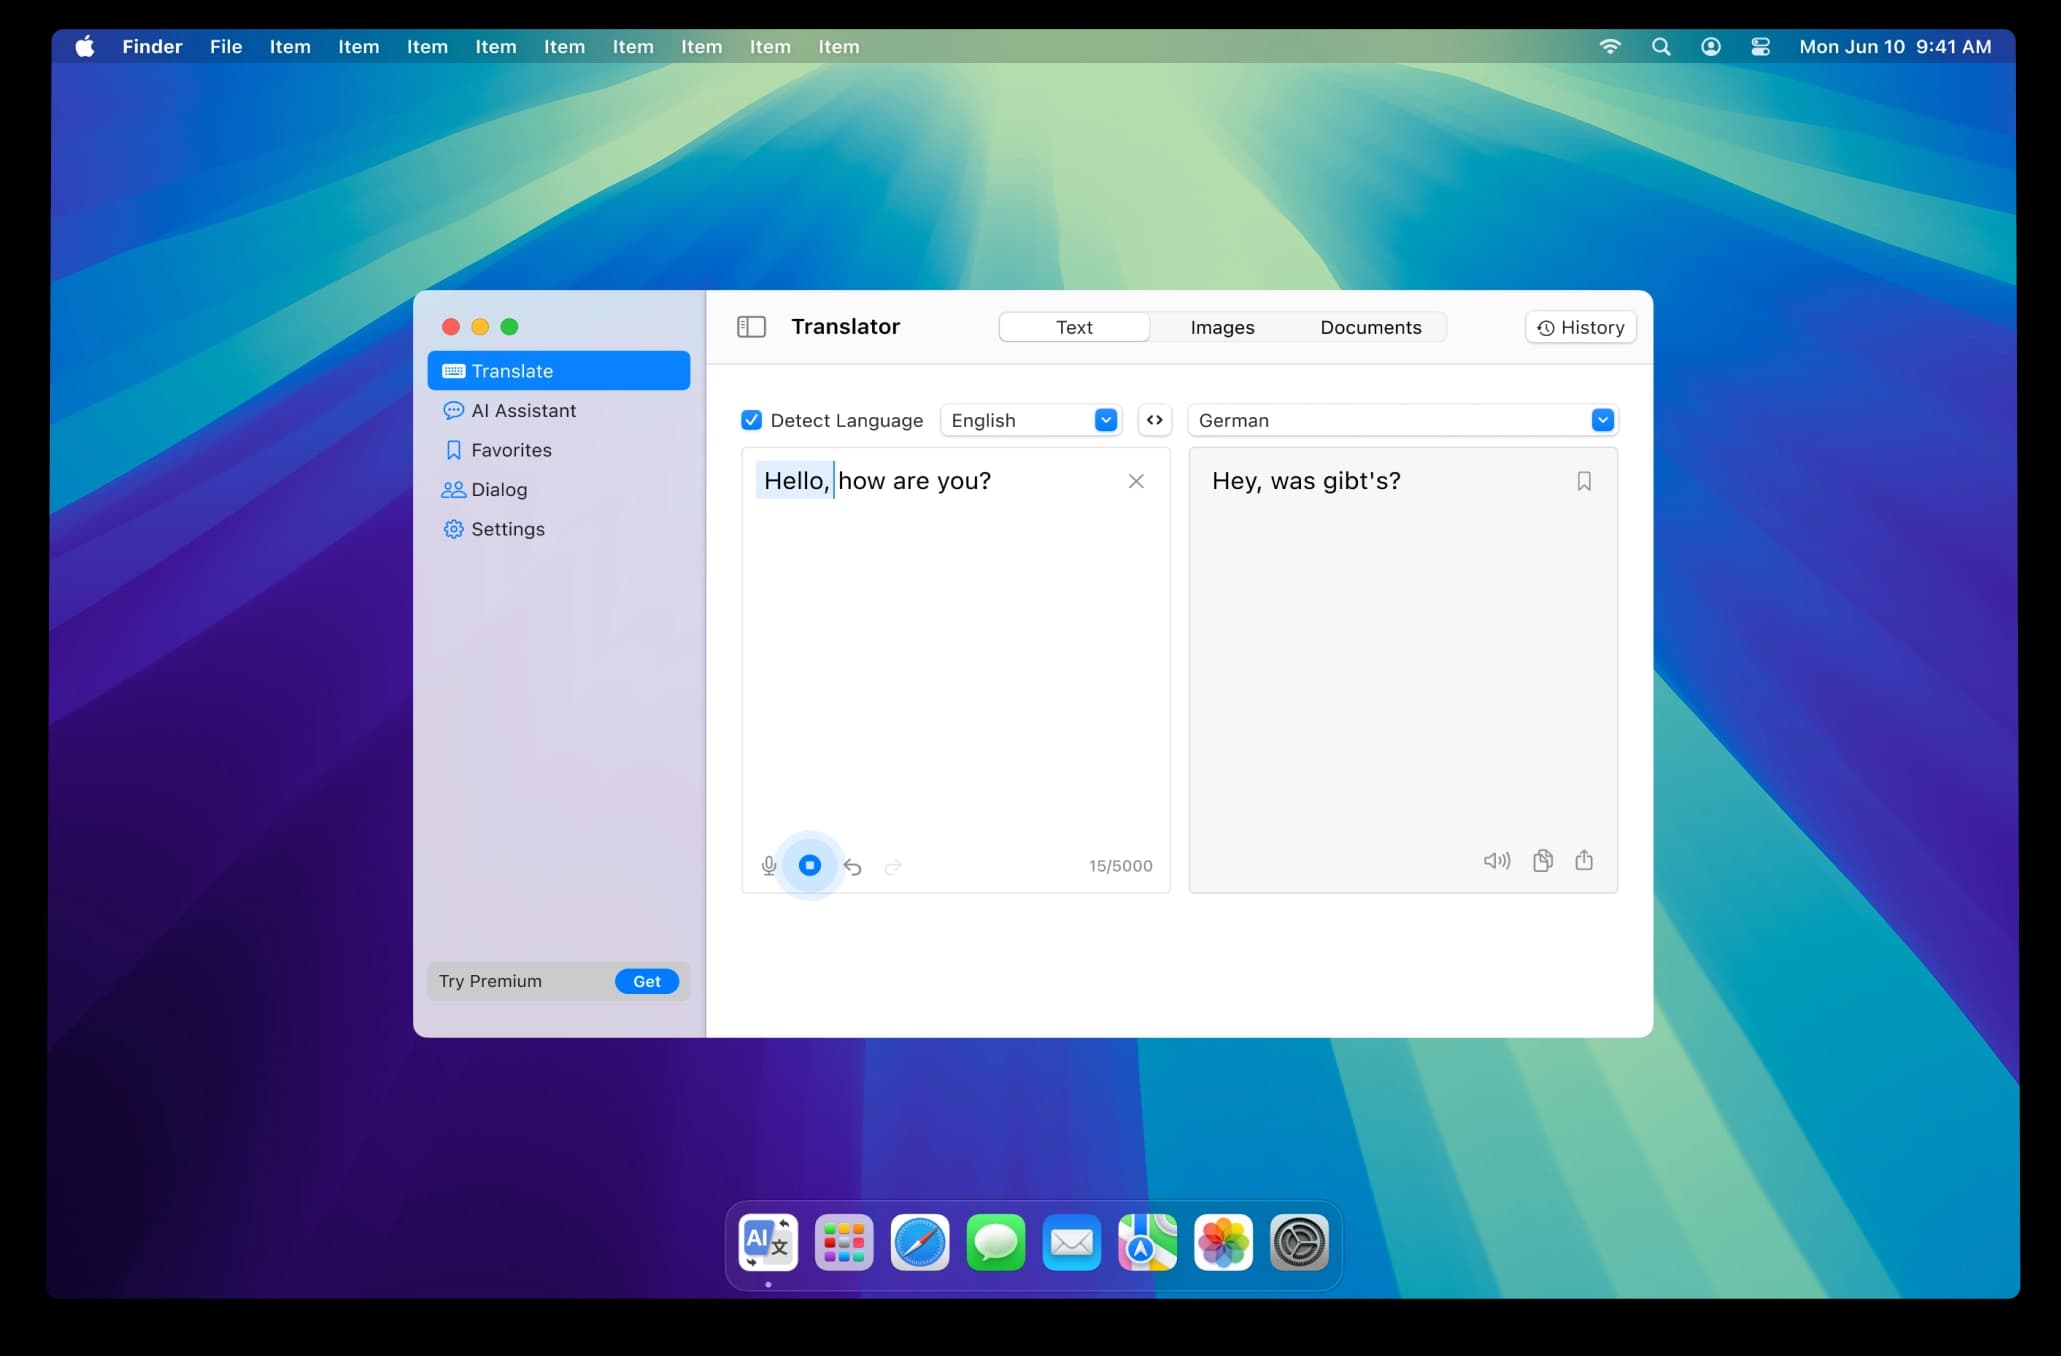
Task: Open Mail from the Dock
Action: pos(1072,1243)
